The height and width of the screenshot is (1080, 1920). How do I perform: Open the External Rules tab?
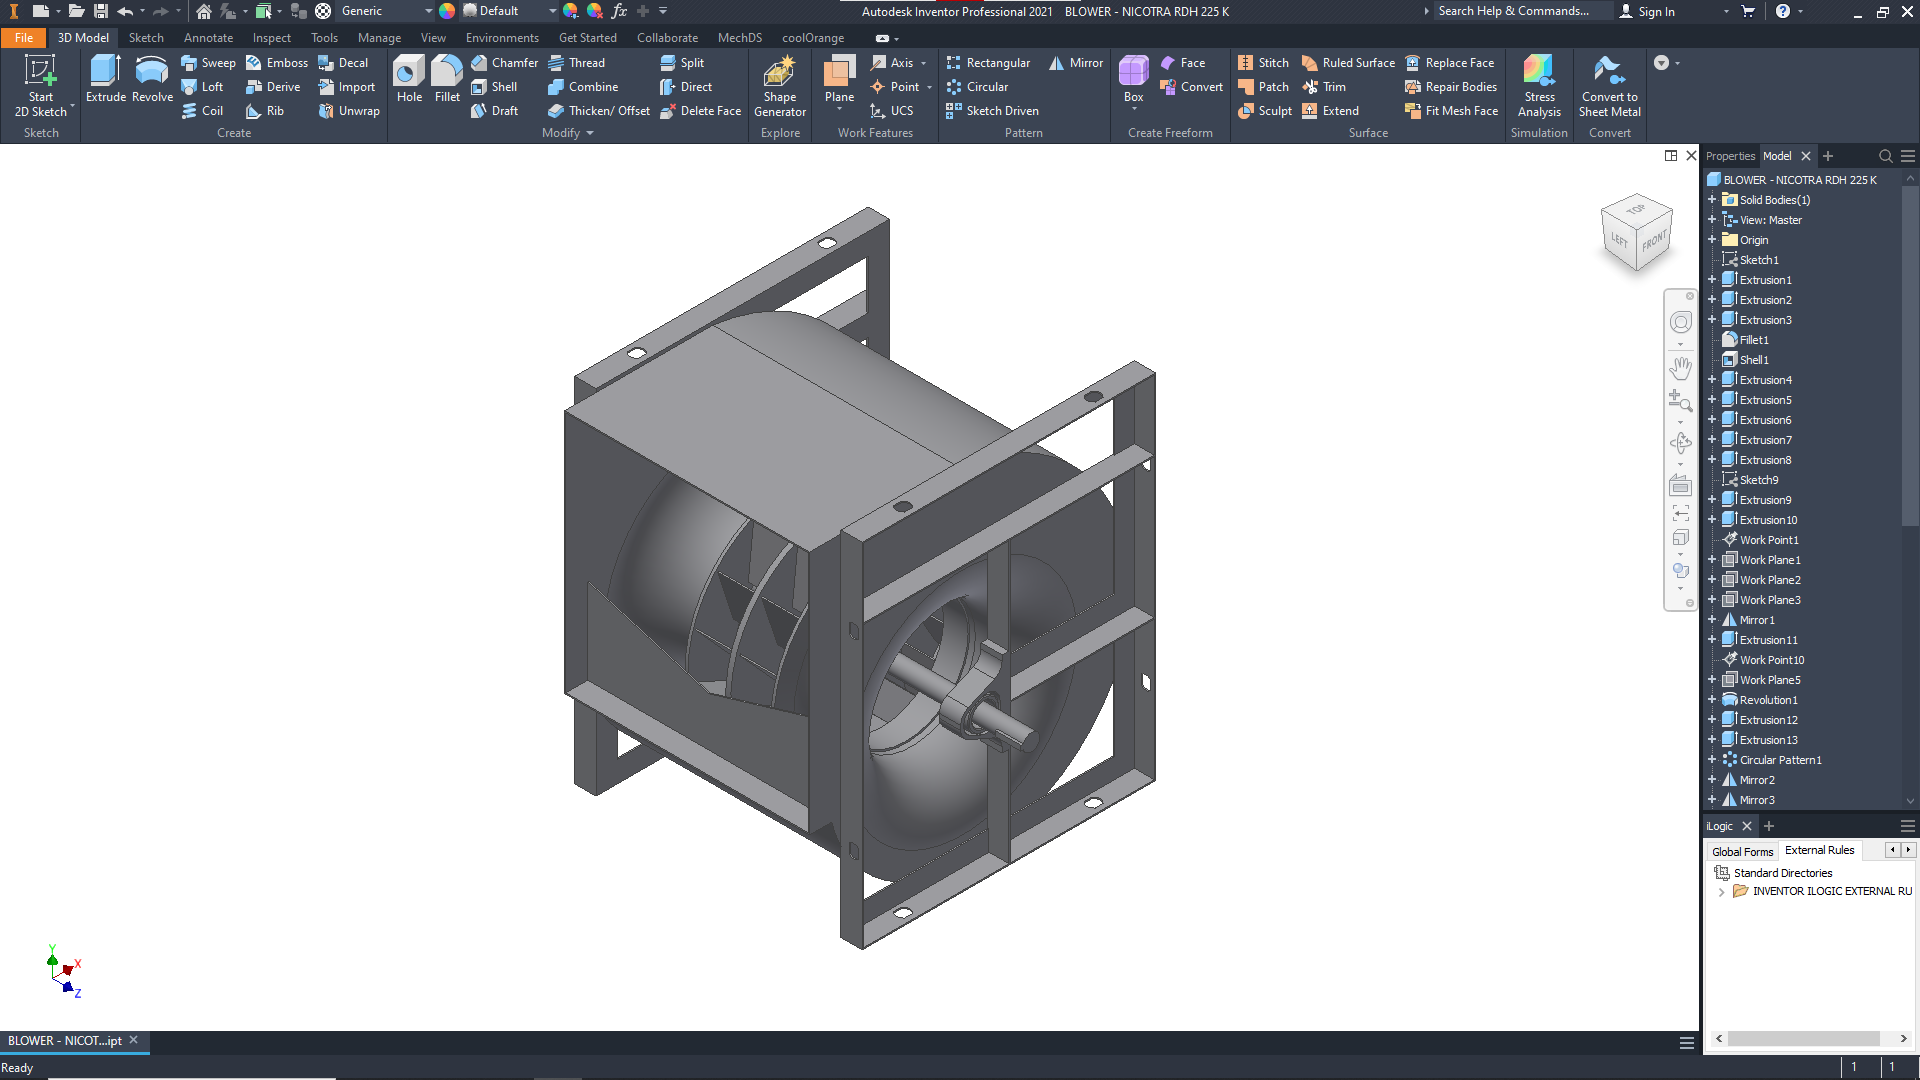point(1819,851)
